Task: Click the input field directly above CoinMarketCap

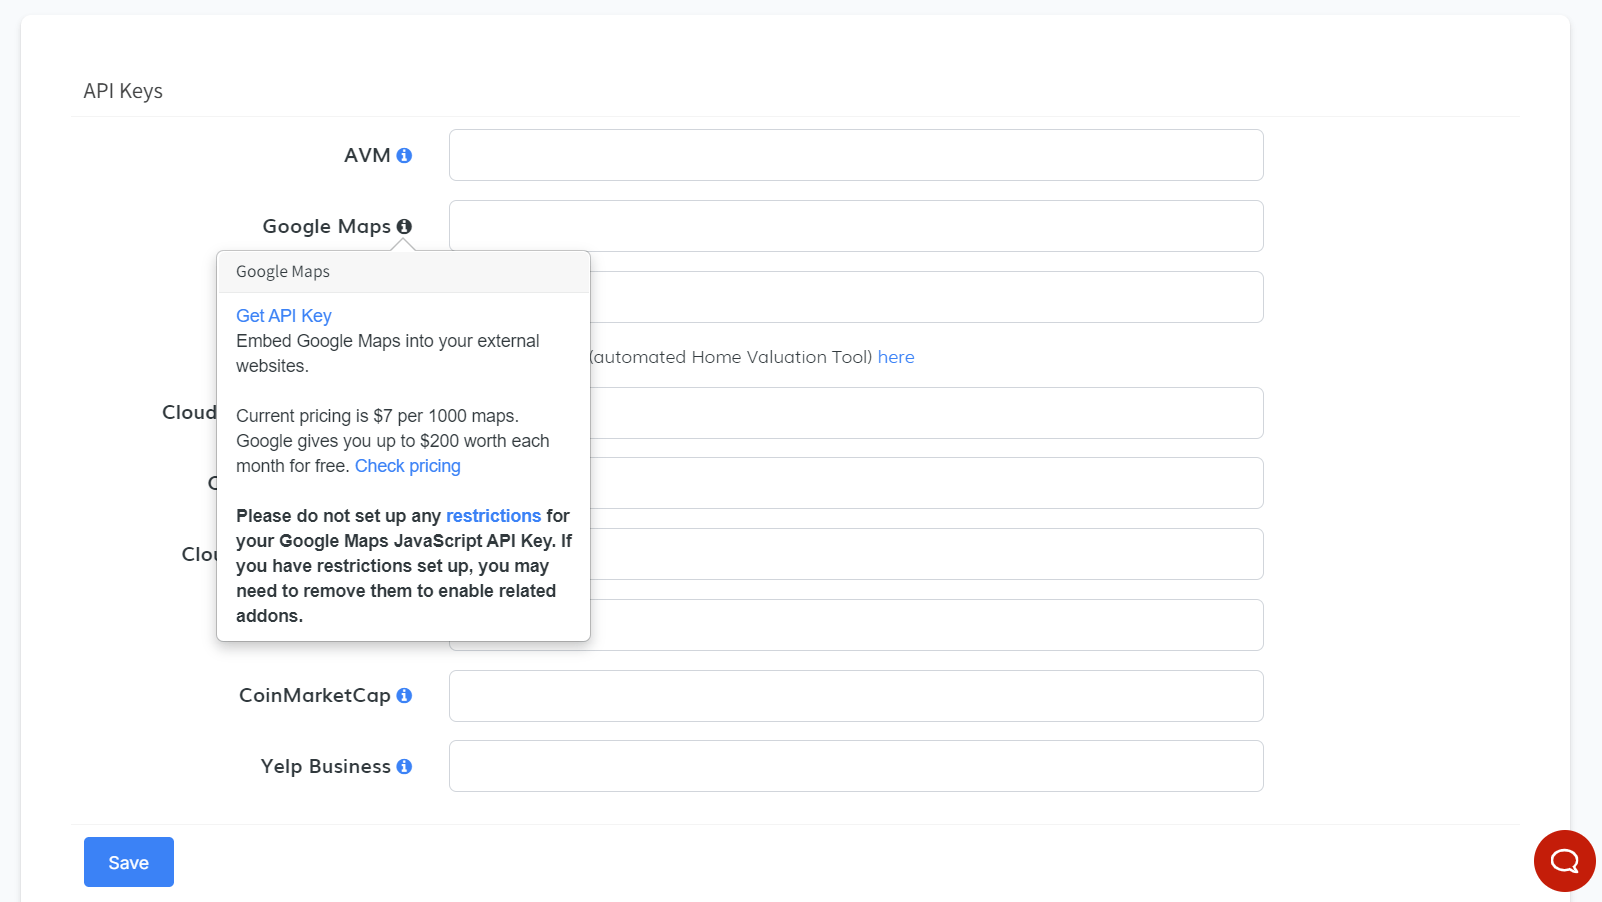Action: click(926, 625)
